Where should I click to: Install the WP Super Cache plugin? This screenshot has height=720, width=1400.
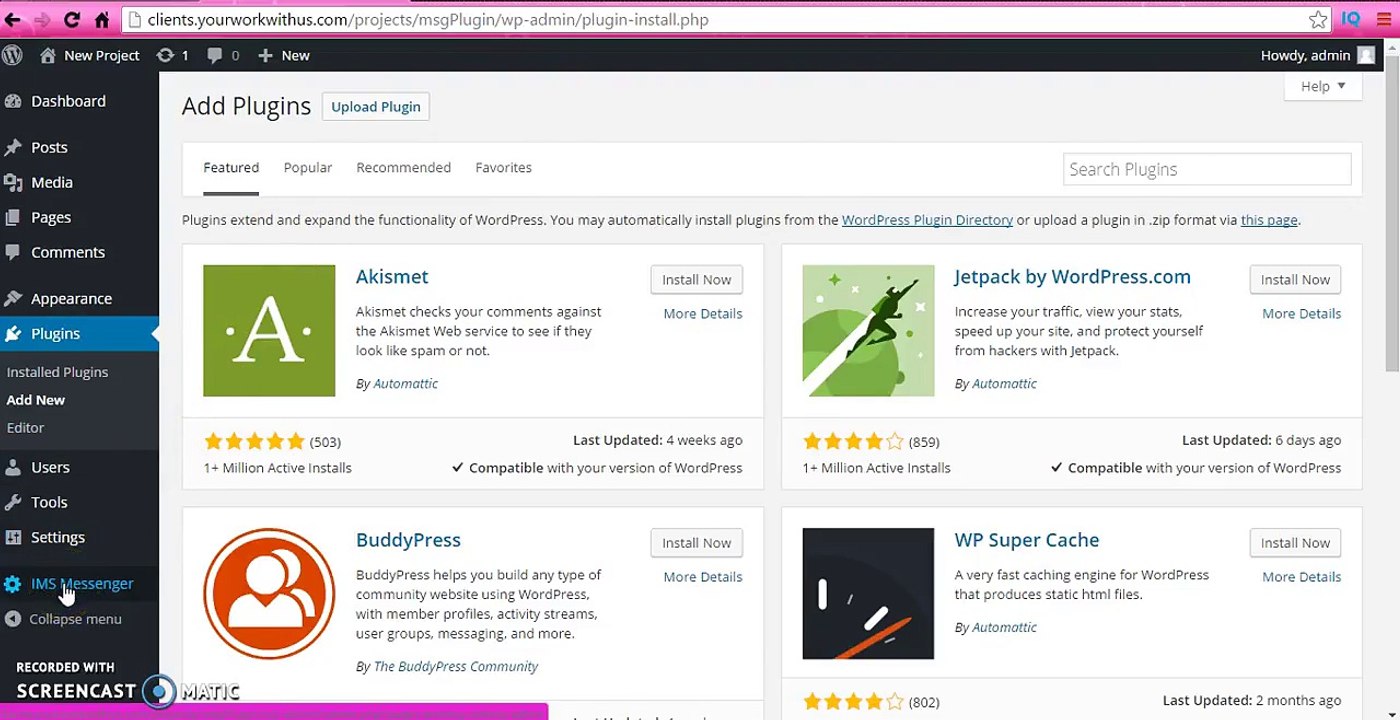coord(1295,543)
